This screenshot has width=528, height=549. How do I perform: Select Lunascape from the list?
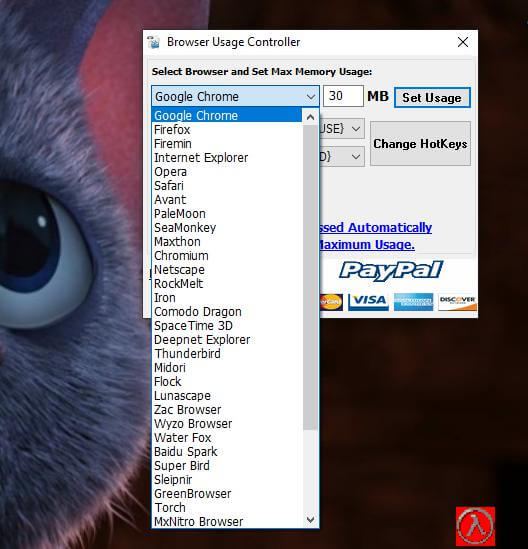[x=227, y=396]
